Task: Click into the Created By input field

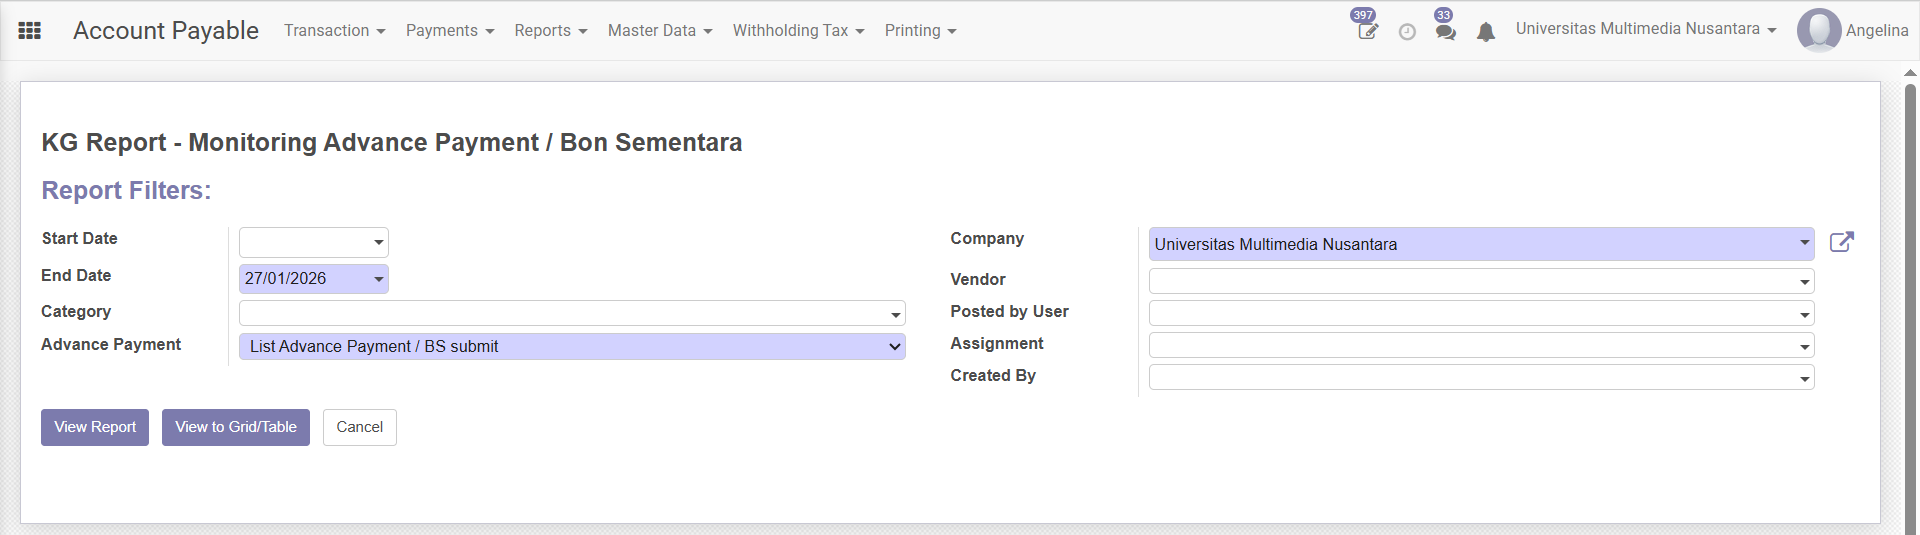Action: click(1472, 377)
